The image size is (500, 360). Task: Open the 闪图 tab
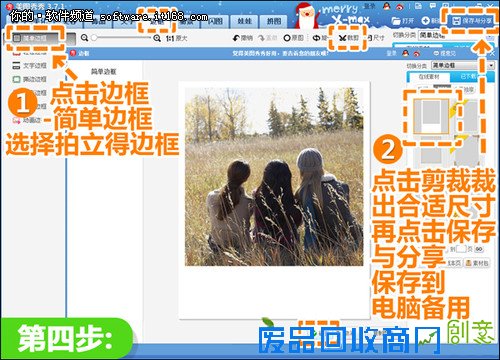215,22
